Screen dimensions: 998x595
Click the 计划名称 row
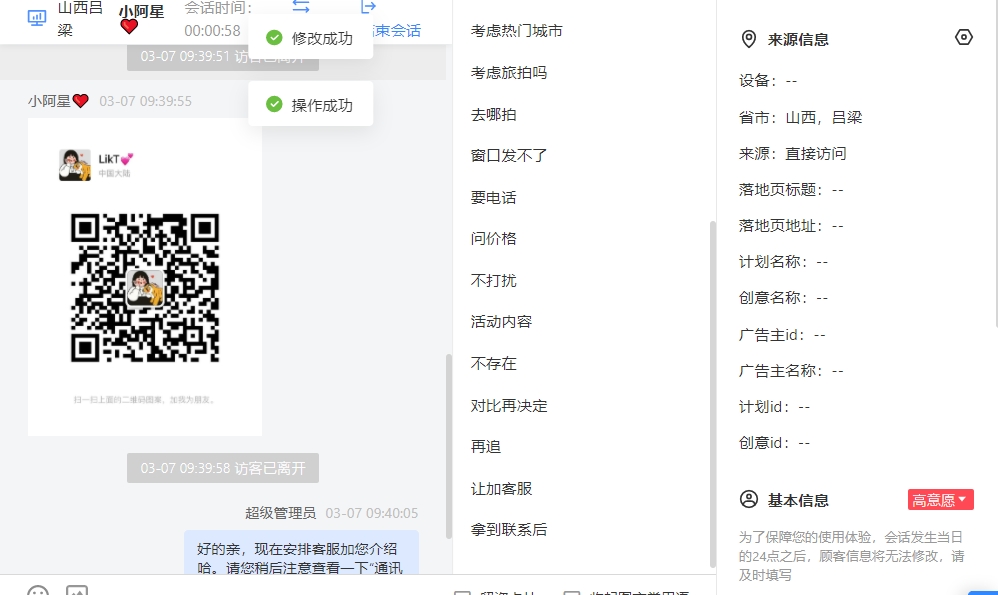tap(783, 262)
